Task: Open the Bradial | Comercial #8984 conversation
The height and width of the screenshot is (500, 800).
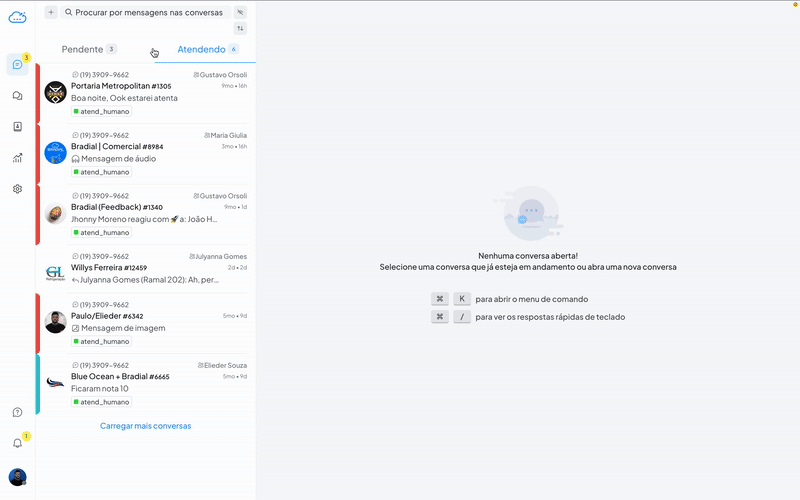Action: tap(150, 153)
